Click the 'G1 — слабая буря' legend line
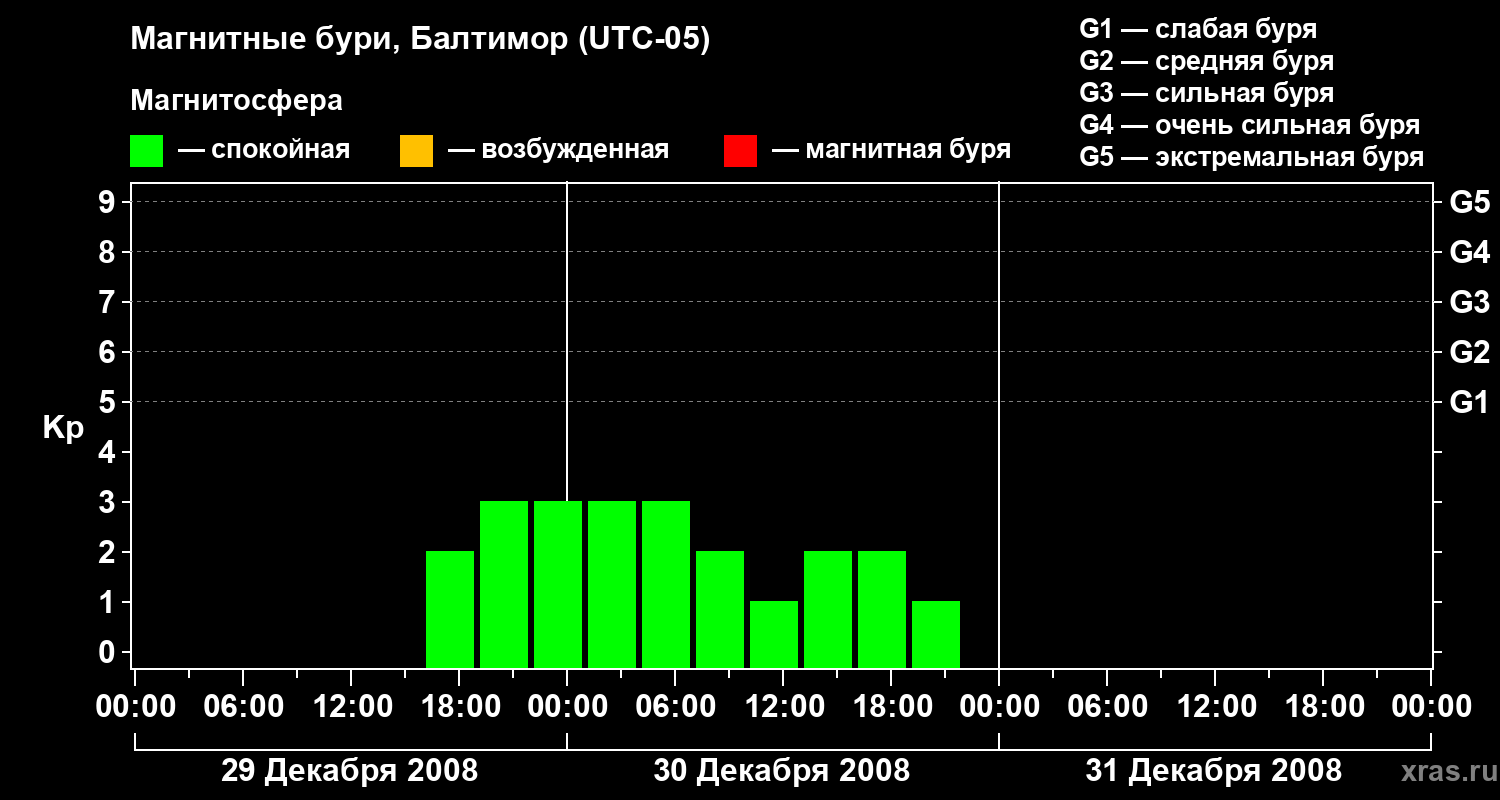This screenshot has width=1500, height=800. click(x=1198, y=29)
